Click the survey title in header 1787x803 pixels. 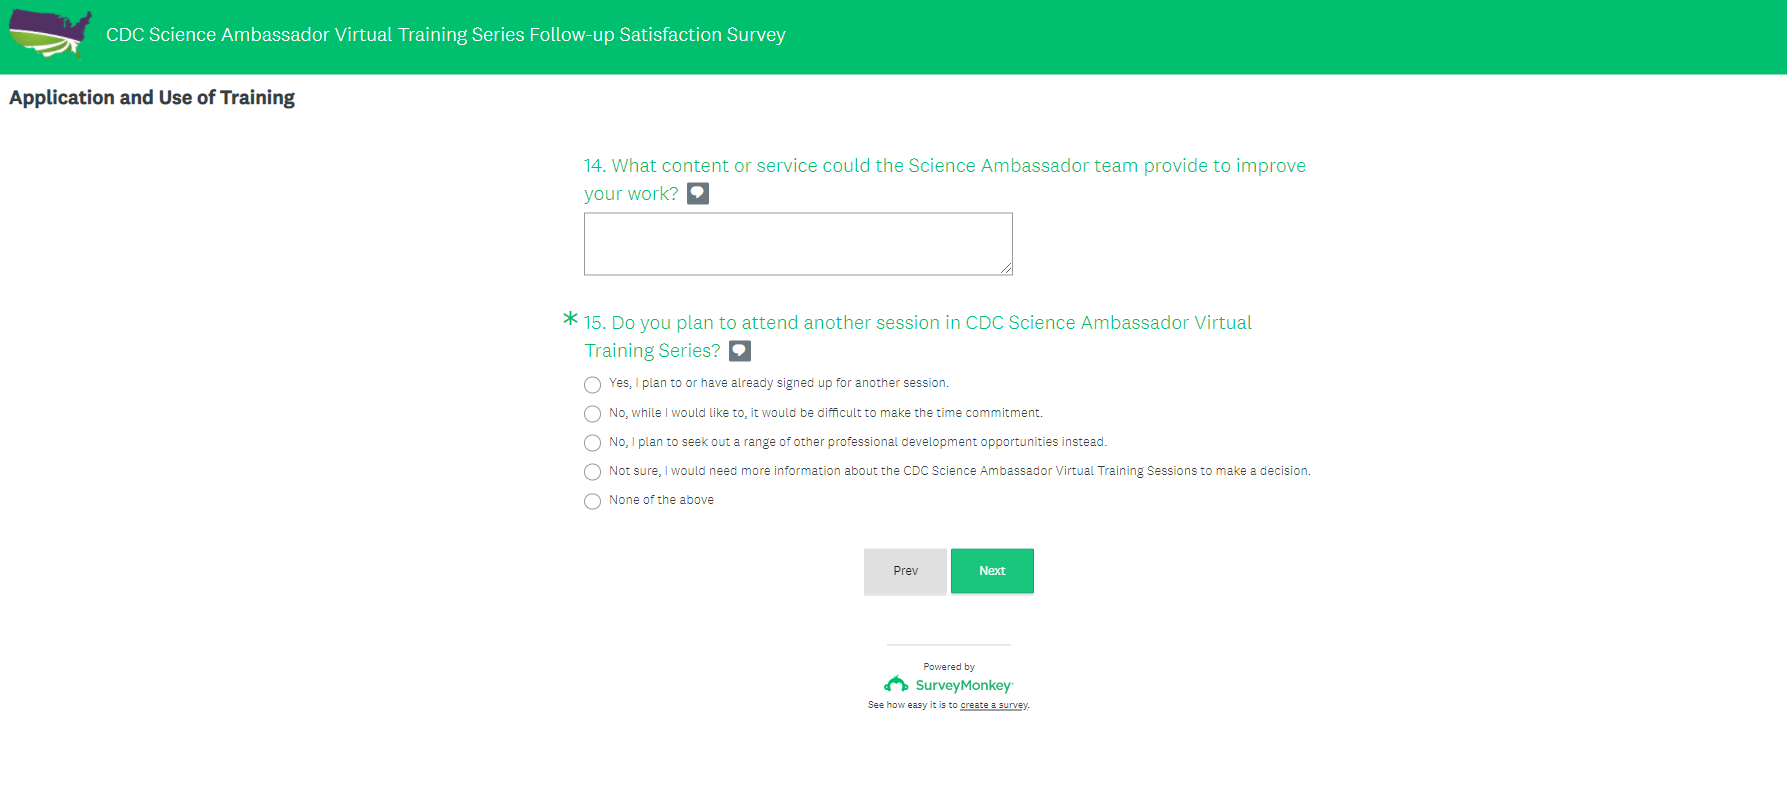(445, 35)
